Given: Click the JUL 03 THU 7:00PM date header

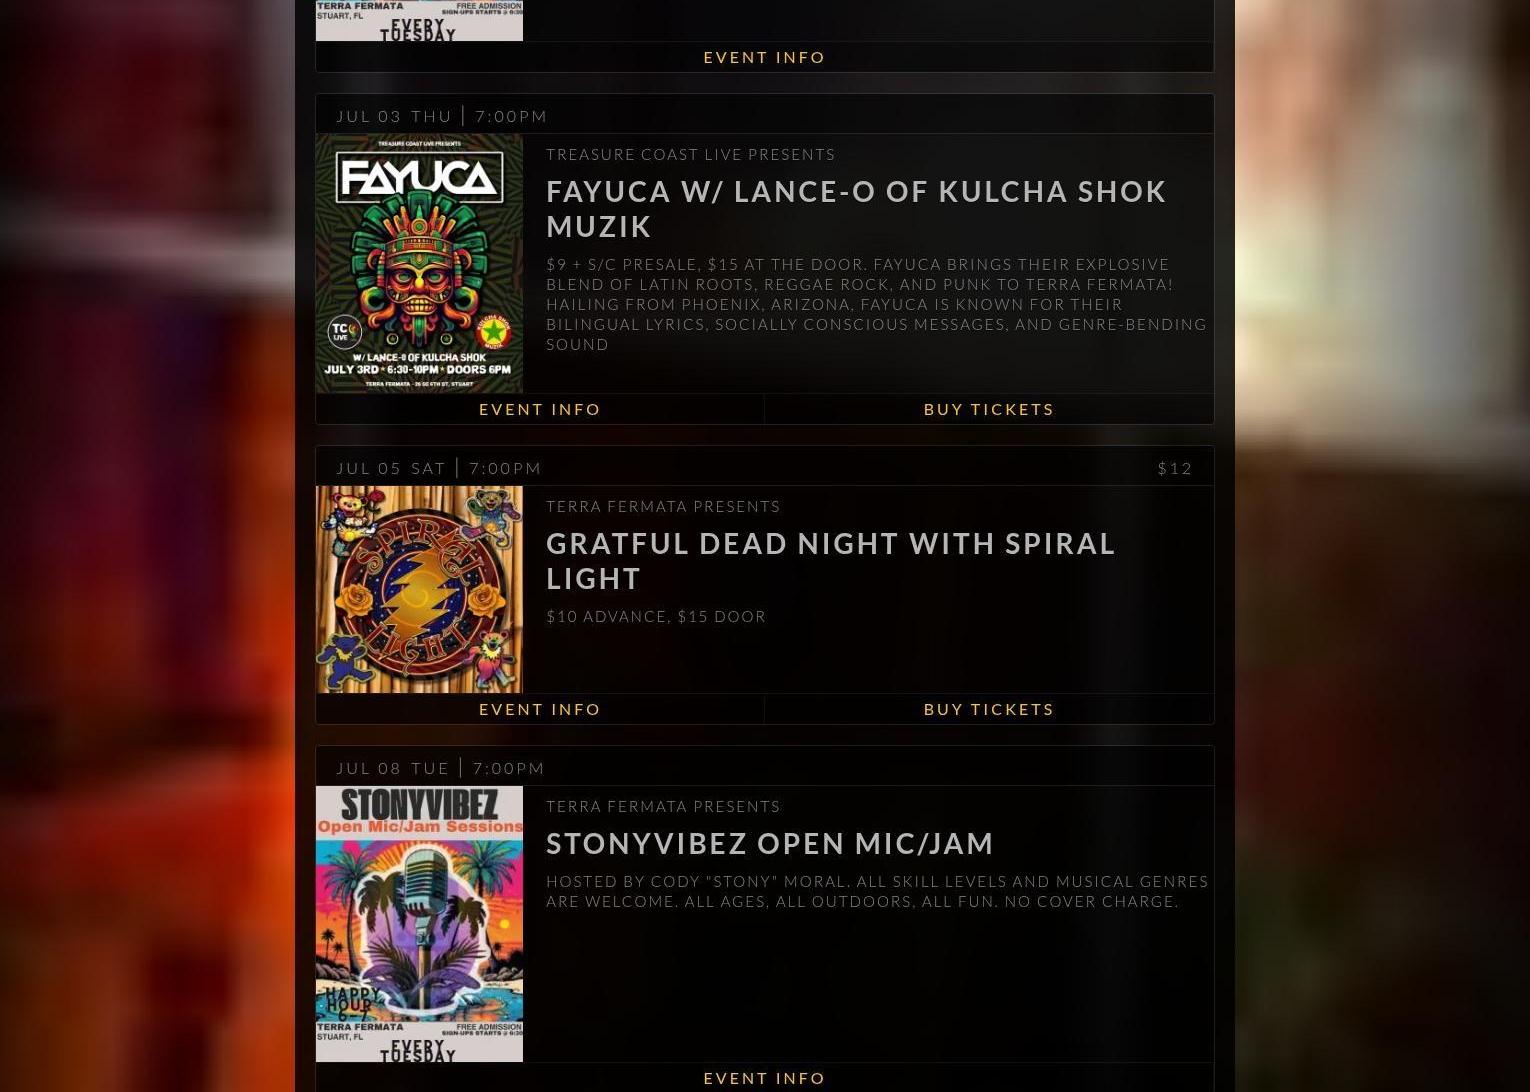Looking at the screenshot, I should click(x=442, y=116).
